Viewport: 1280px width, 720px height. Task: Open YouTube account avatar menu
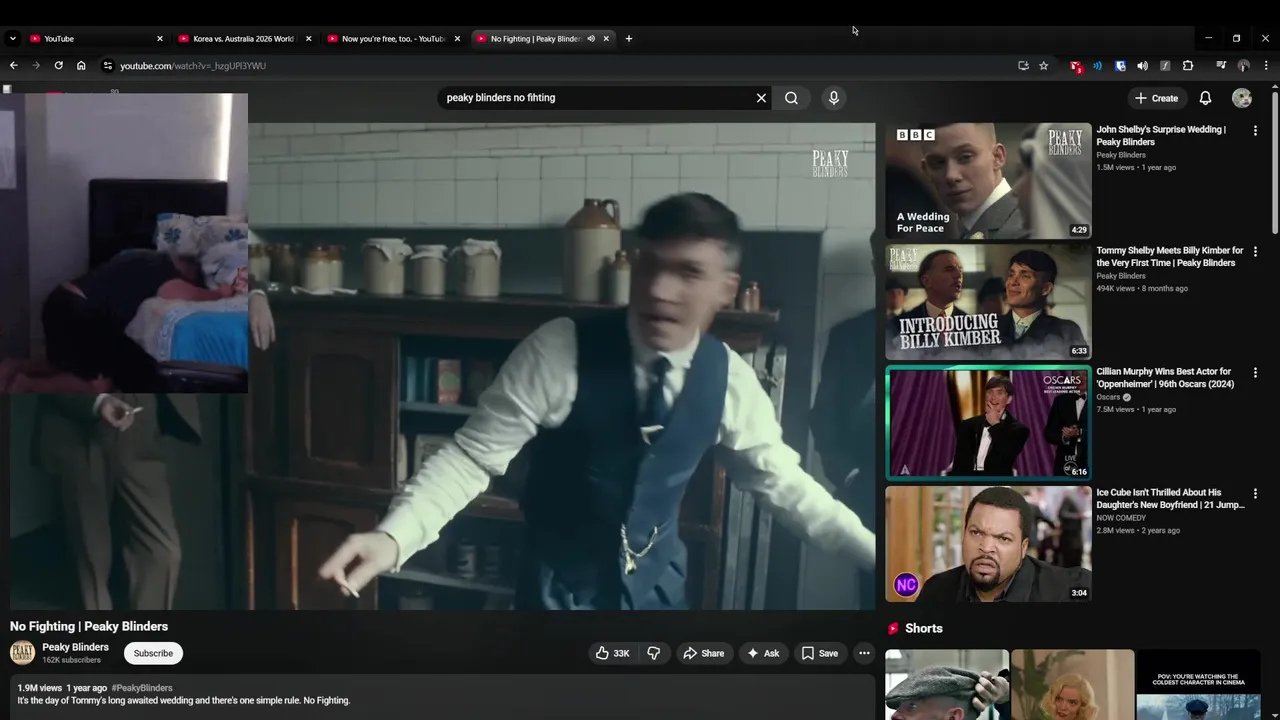[1242, 98]
